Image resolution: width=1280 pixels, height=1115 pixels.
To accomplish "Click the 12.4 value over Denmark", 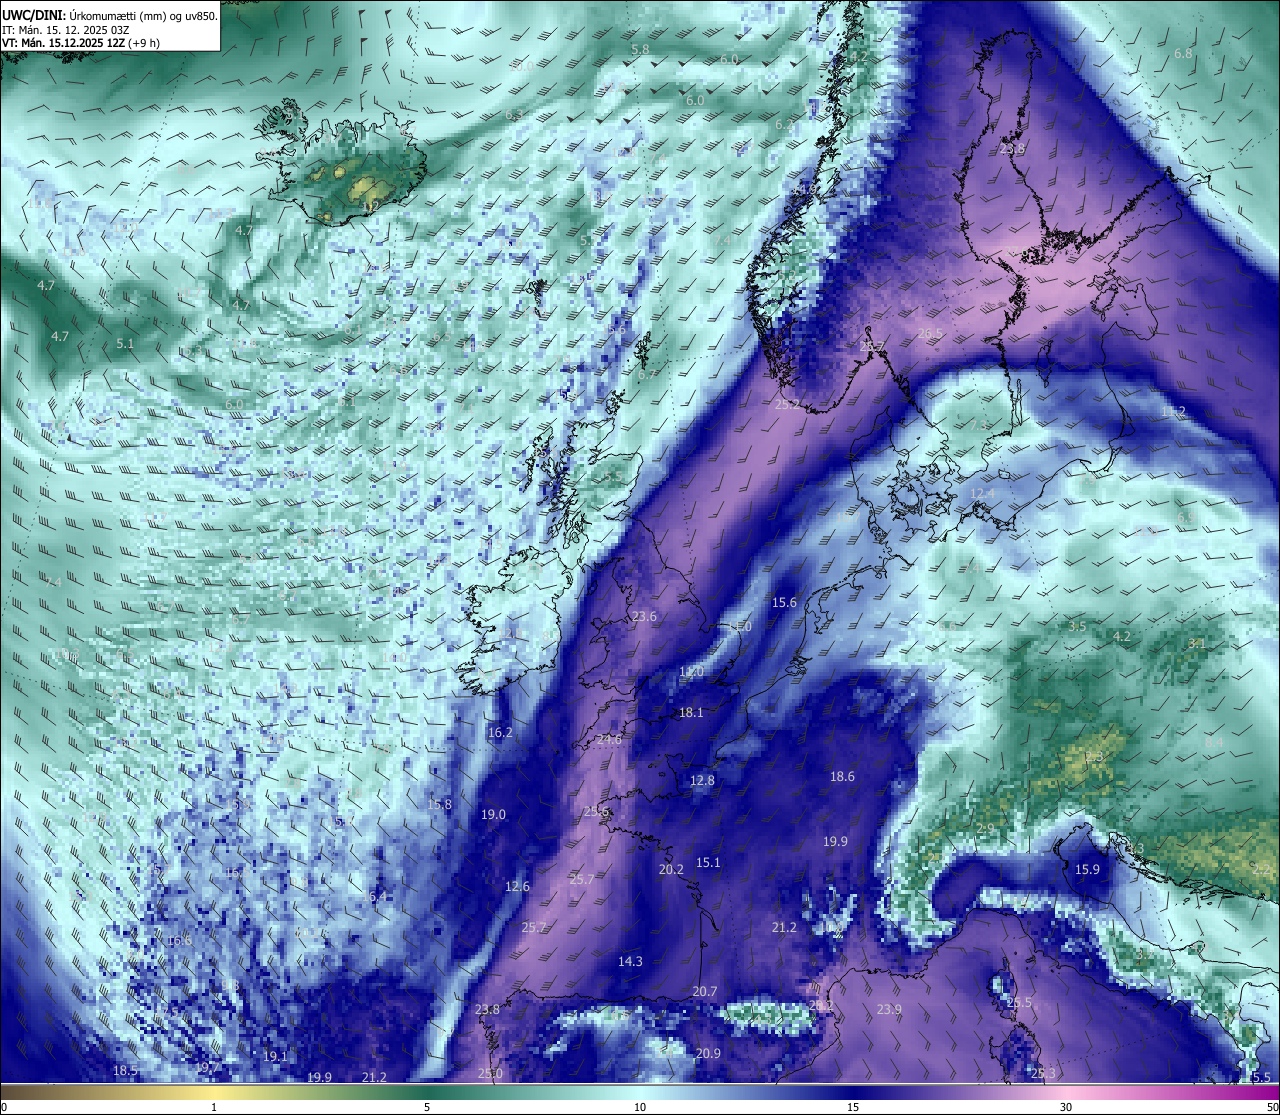I will point(983,494).
